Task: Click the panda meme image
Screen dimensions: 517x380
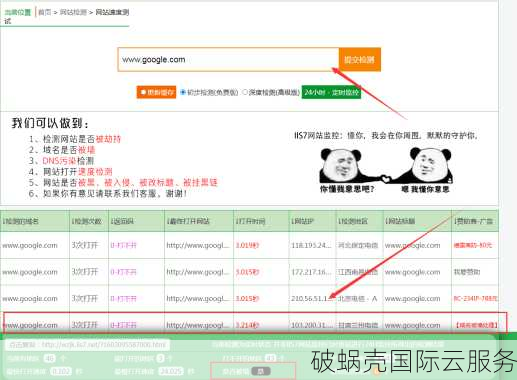Action: tap(386, 170)
